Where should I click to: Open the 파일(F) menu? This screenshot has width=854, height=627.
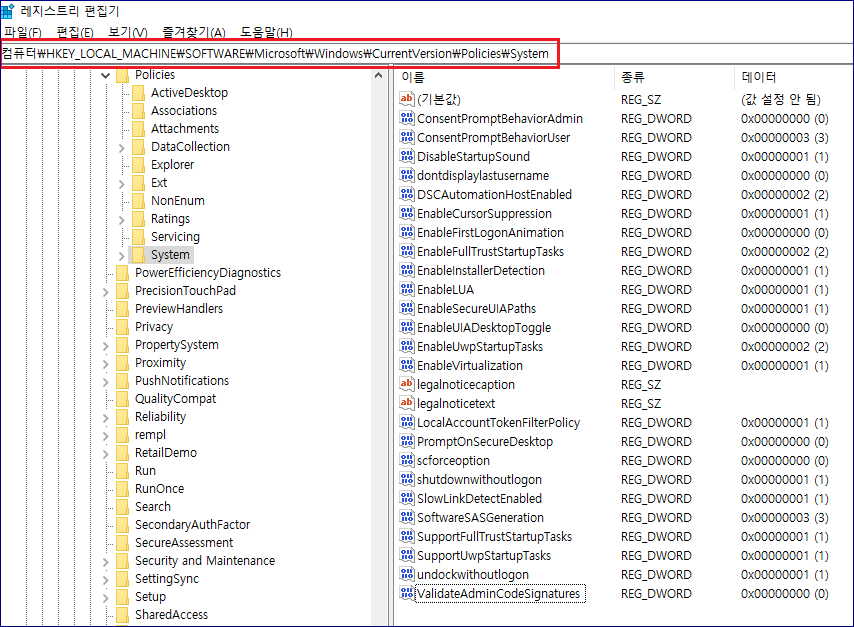23,32
